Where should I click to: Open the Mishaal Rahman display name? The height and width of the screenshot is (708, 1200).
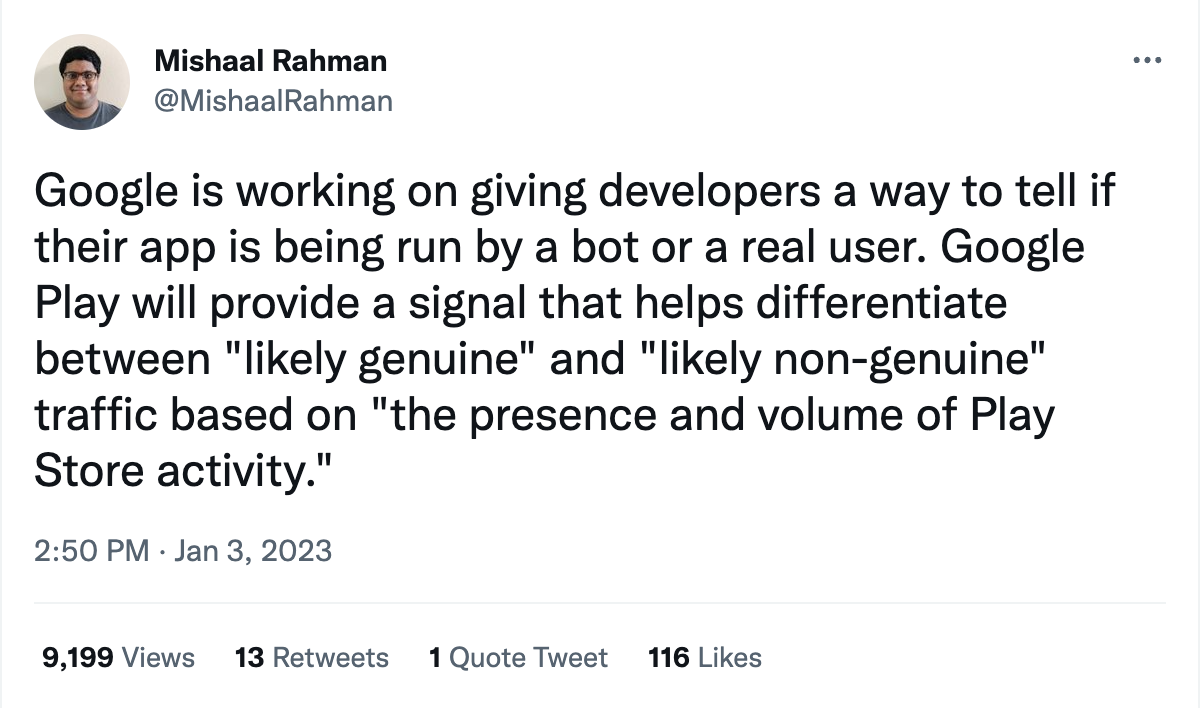point(270,61)
